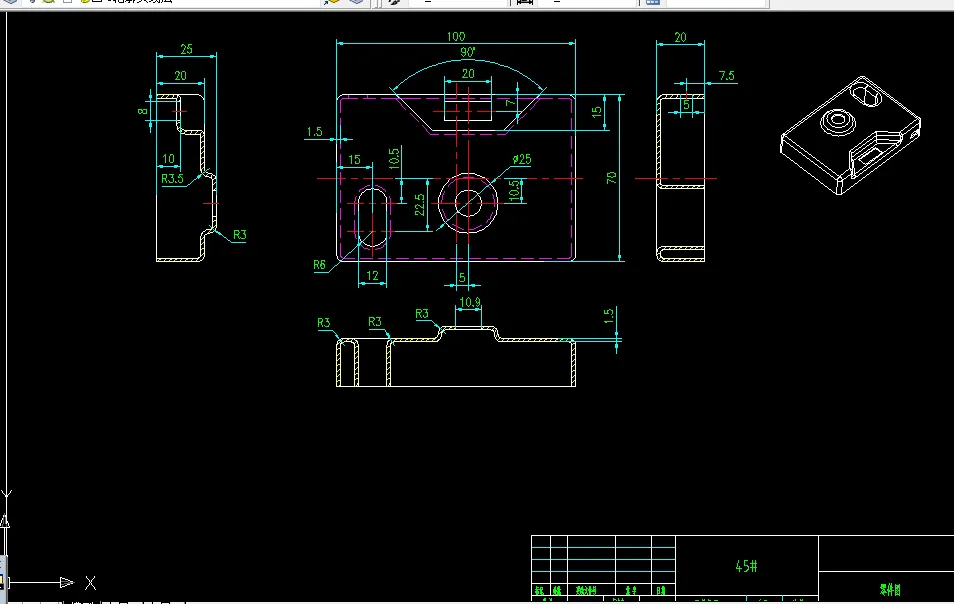
Task: Click the 8 dimension in the left view
Action: pos(142,111)
